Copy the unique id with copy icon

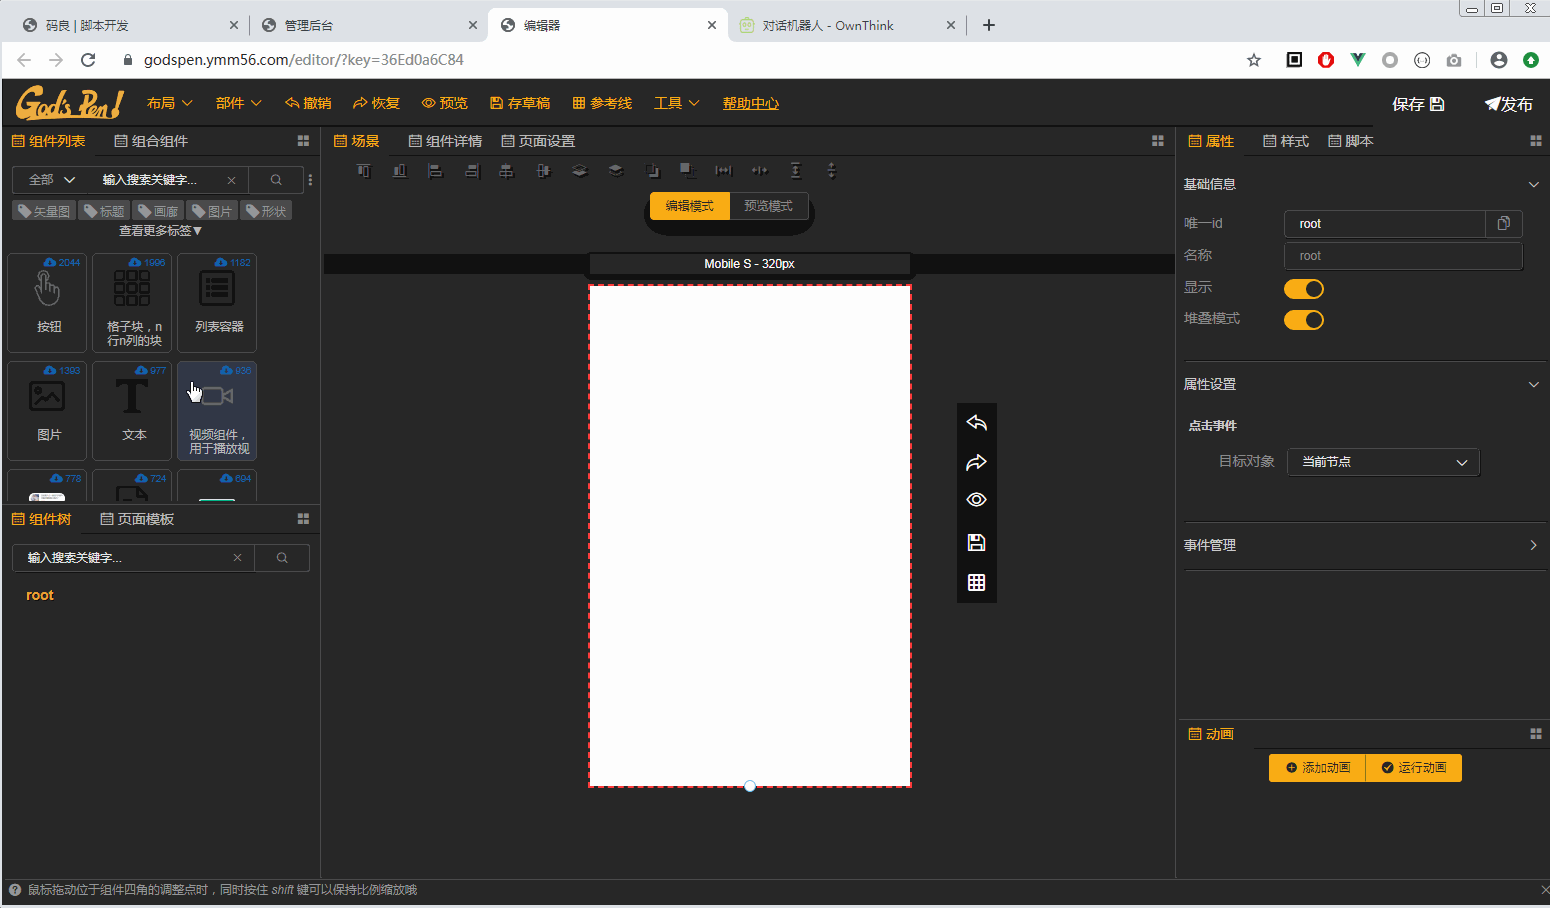pyautogui.click(x=1503, y=224)
